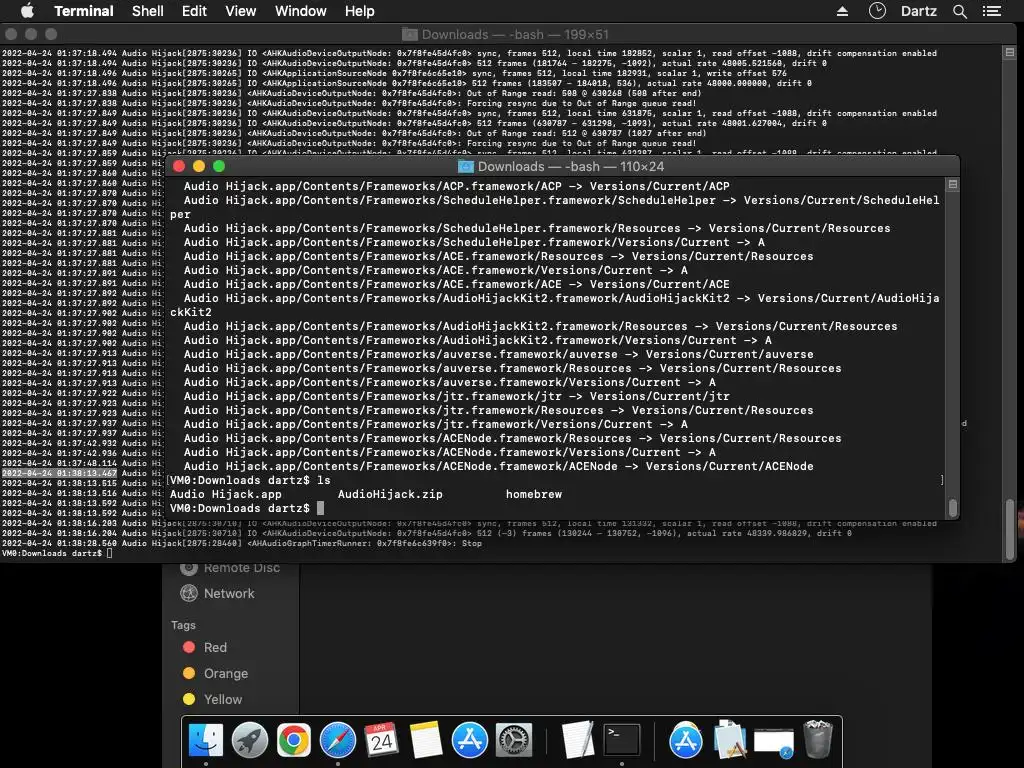Viewport: 1024px width, 768px height.
Task: Open System Preferences gear in Dock
Action: tap(513, 740)
